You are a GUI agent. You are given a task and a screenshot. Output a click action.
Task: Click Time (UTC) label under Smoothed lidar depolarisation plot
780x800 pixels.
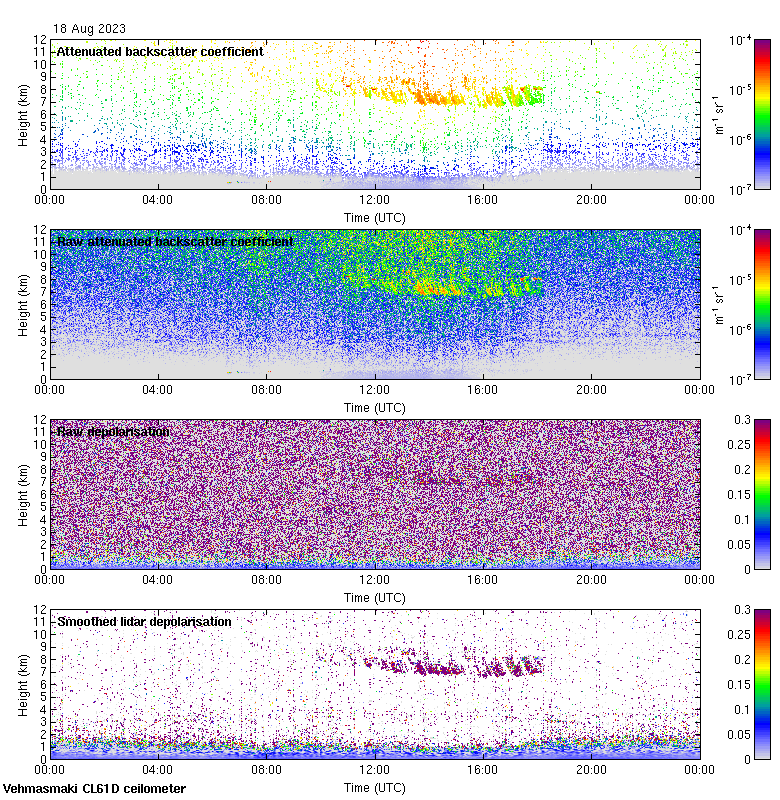(x=375, y=788)
